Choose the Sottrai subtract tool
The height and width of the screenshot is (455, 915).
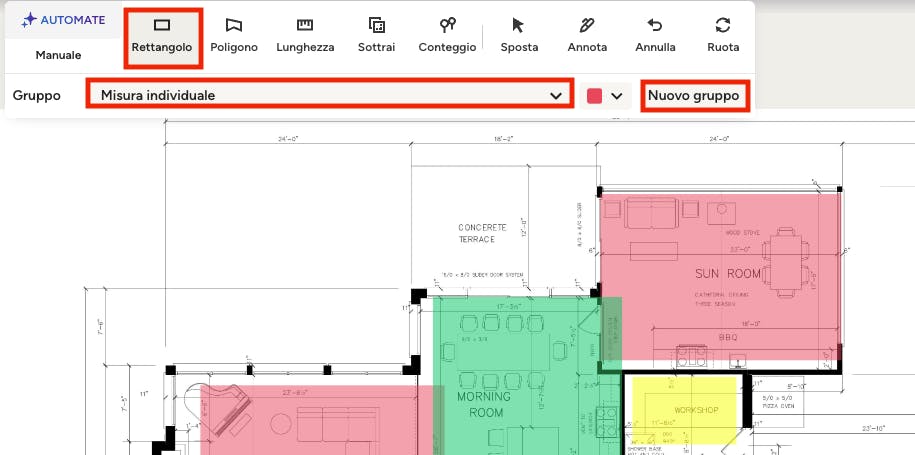(376, 36)
